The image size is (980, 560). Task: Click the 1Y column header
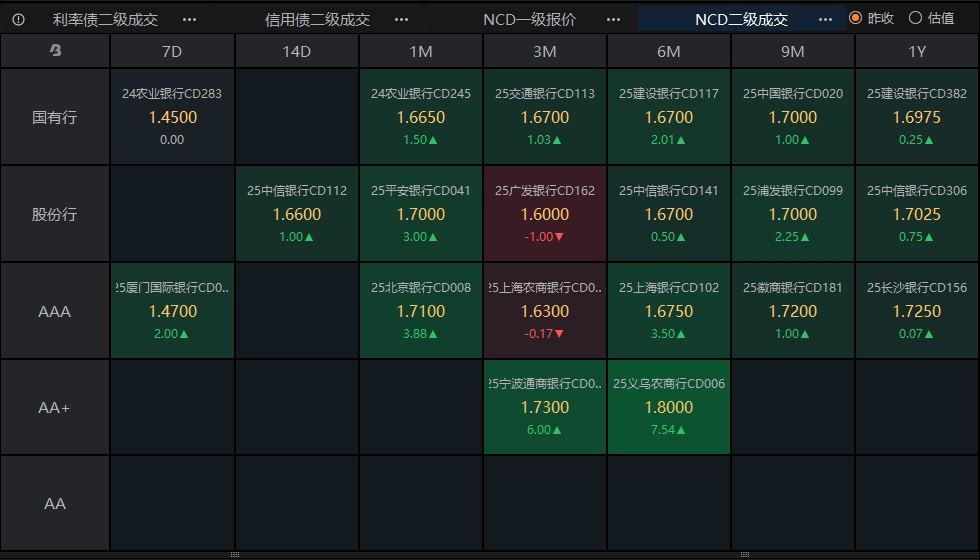917,51
